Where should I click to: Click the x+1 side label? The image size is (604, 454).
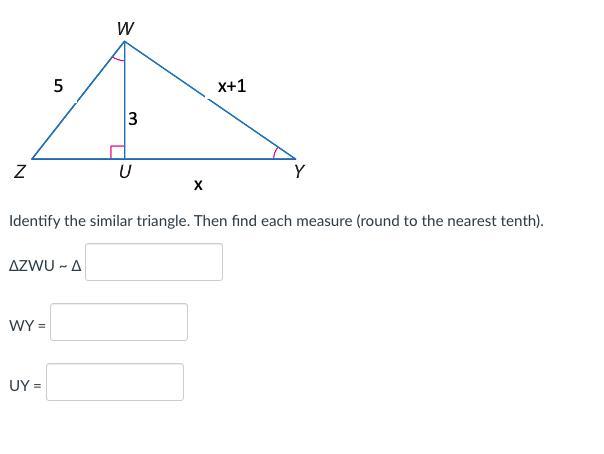pos(232,86)
